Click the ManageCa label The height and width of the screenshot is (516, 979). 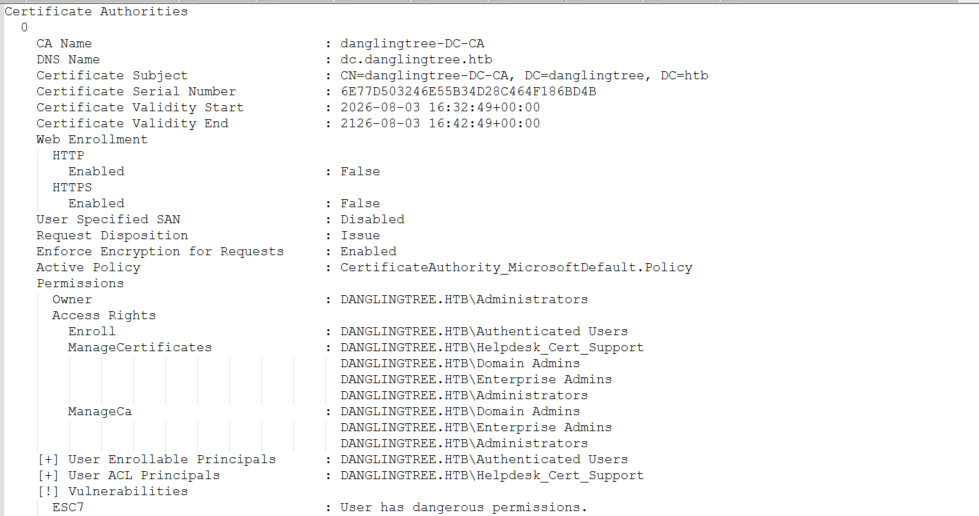pyautogui.click(x=100, y=411)
